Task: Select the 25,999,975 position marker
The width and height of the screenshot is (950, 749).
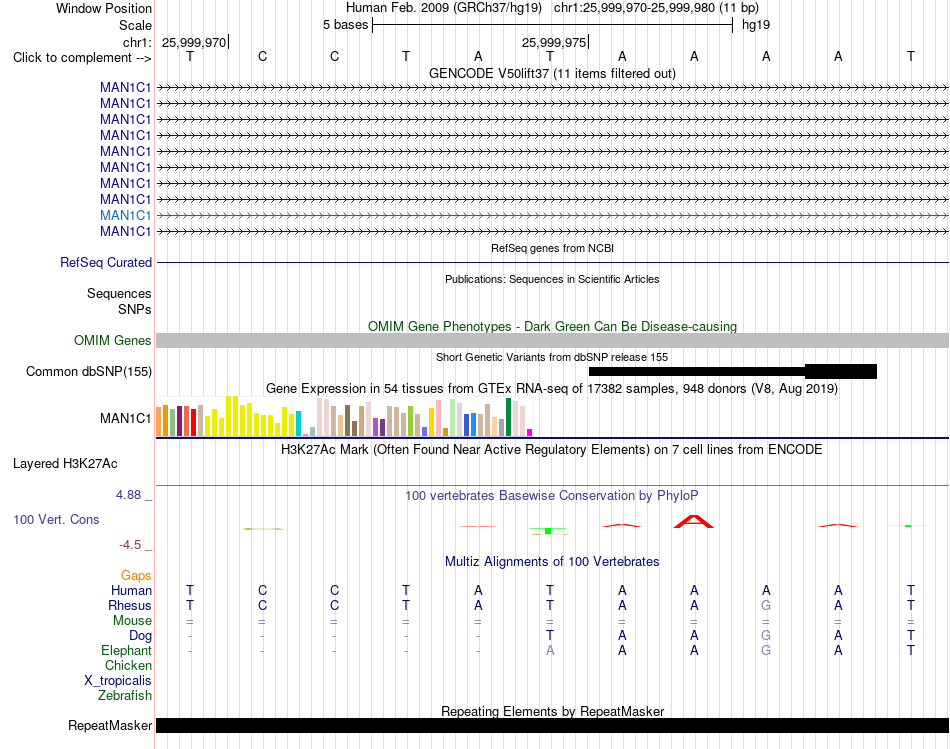Action: point(554,42)
